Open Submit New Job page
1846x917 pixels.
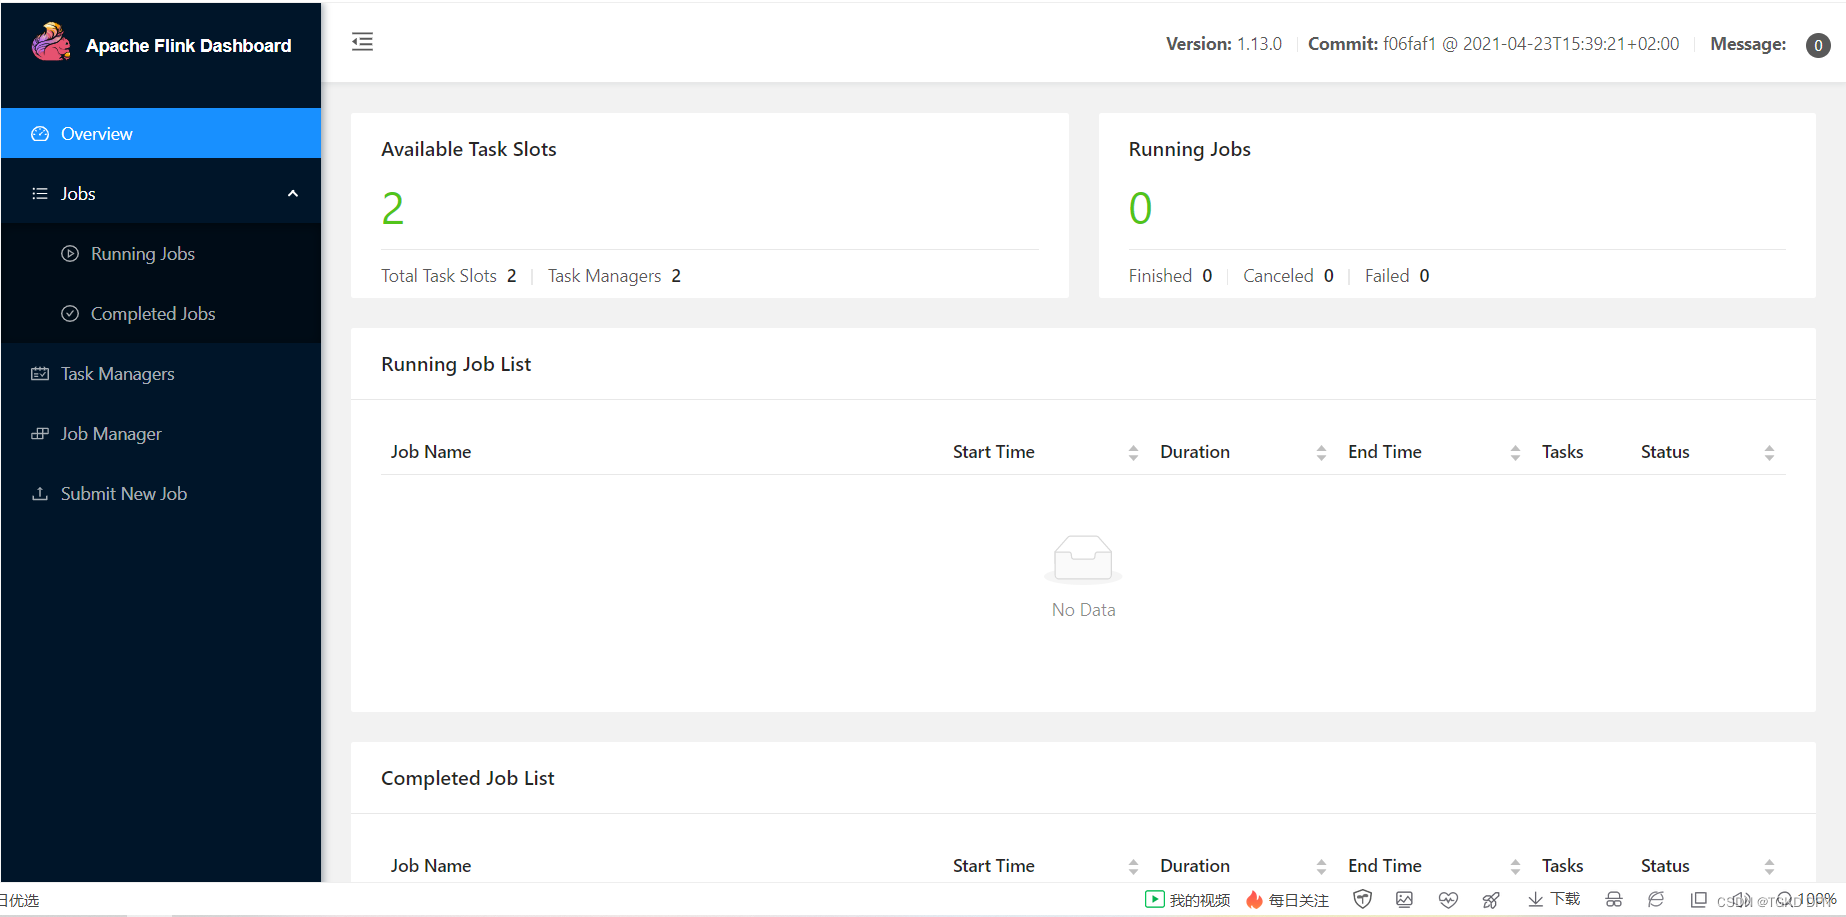(x=161, y=494)
